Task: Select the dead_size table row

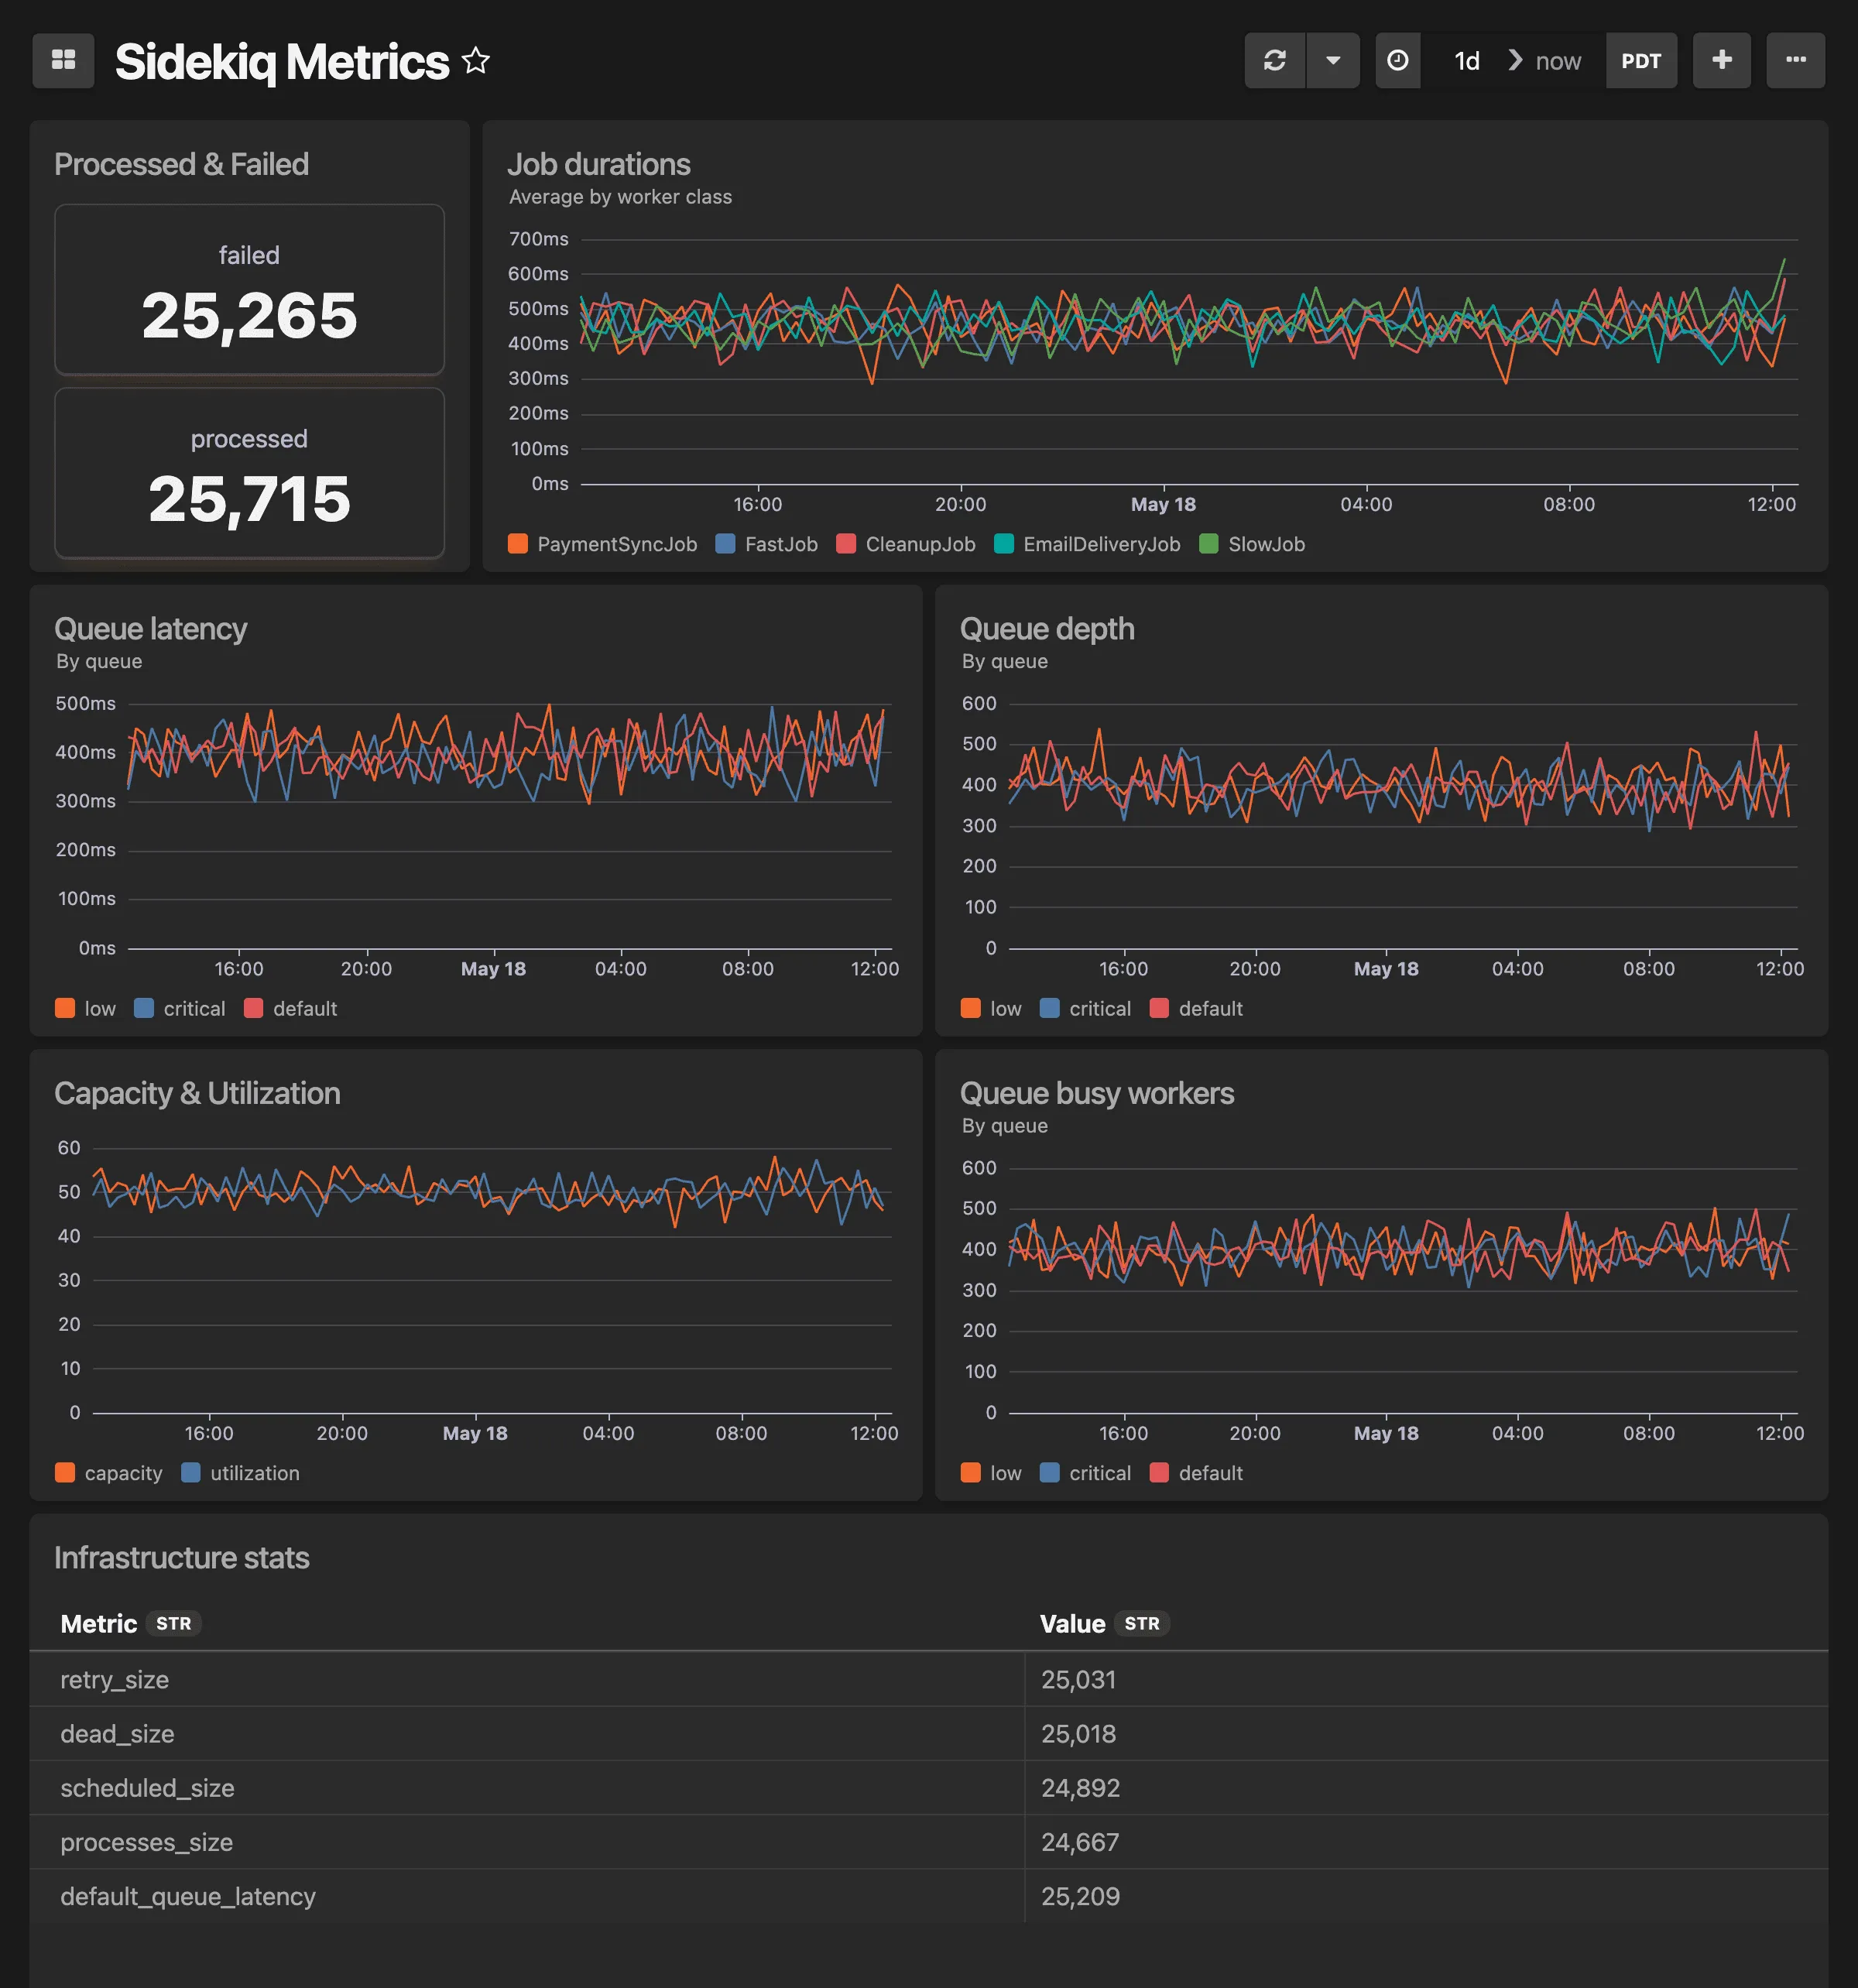Action: [x=929, y=1733]
